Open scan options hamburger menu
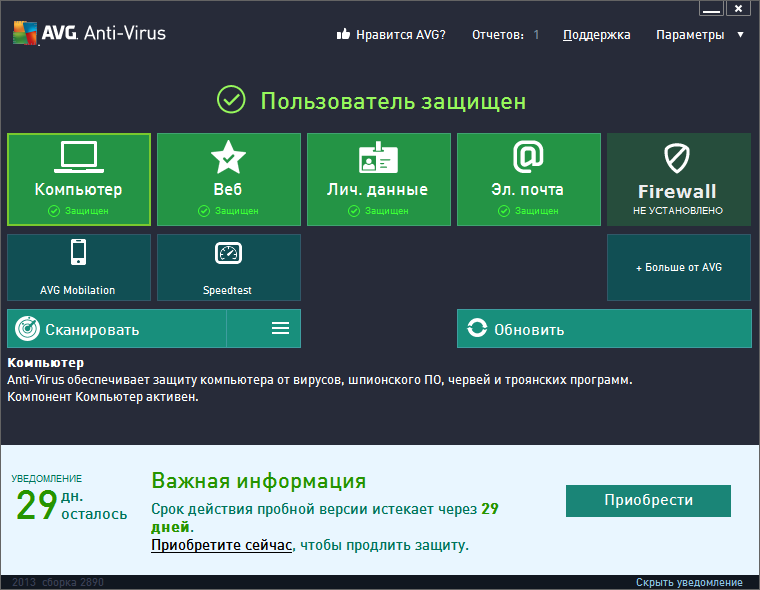Screen dimensions: 760x590 tap(280, 328)
